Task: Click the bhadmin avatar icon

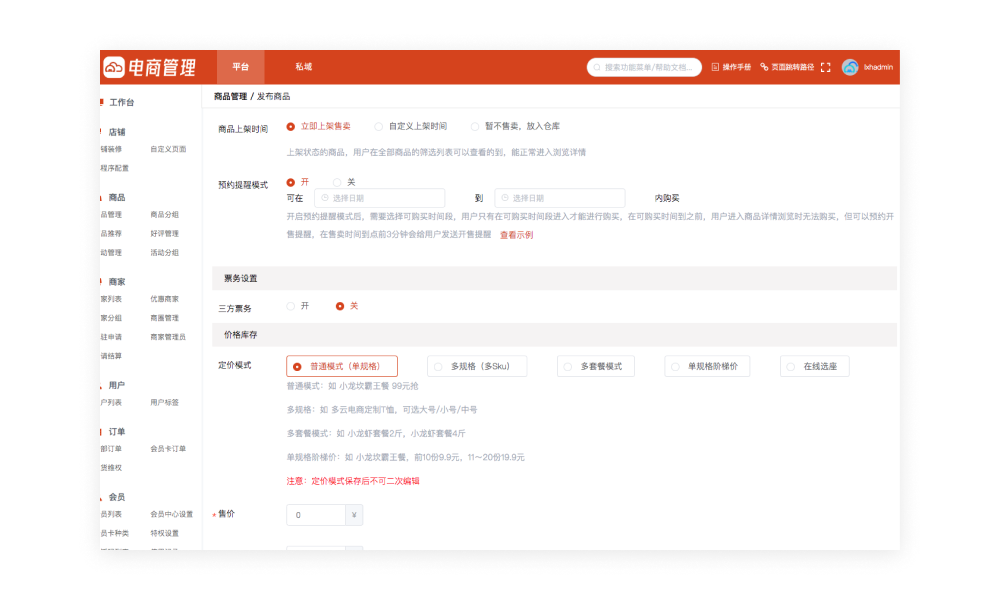Action: coord(848,66)
